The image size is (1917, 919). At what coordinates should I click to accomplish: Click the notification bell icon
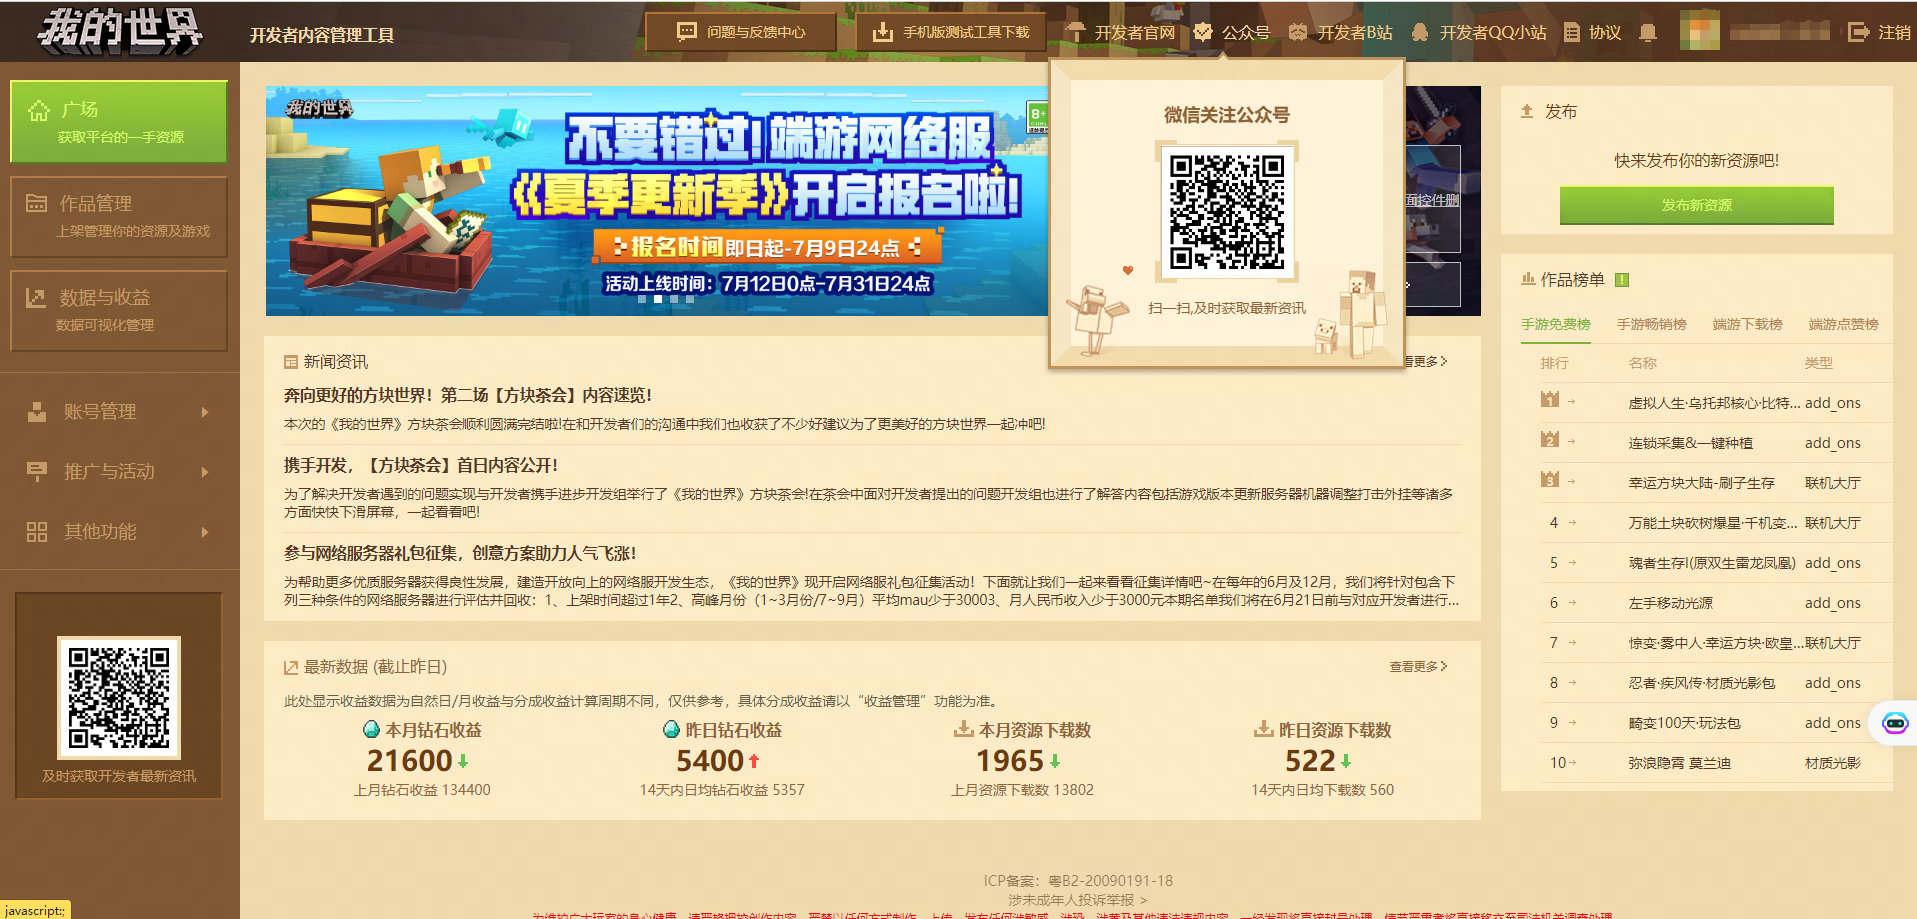coord(1648,33)
